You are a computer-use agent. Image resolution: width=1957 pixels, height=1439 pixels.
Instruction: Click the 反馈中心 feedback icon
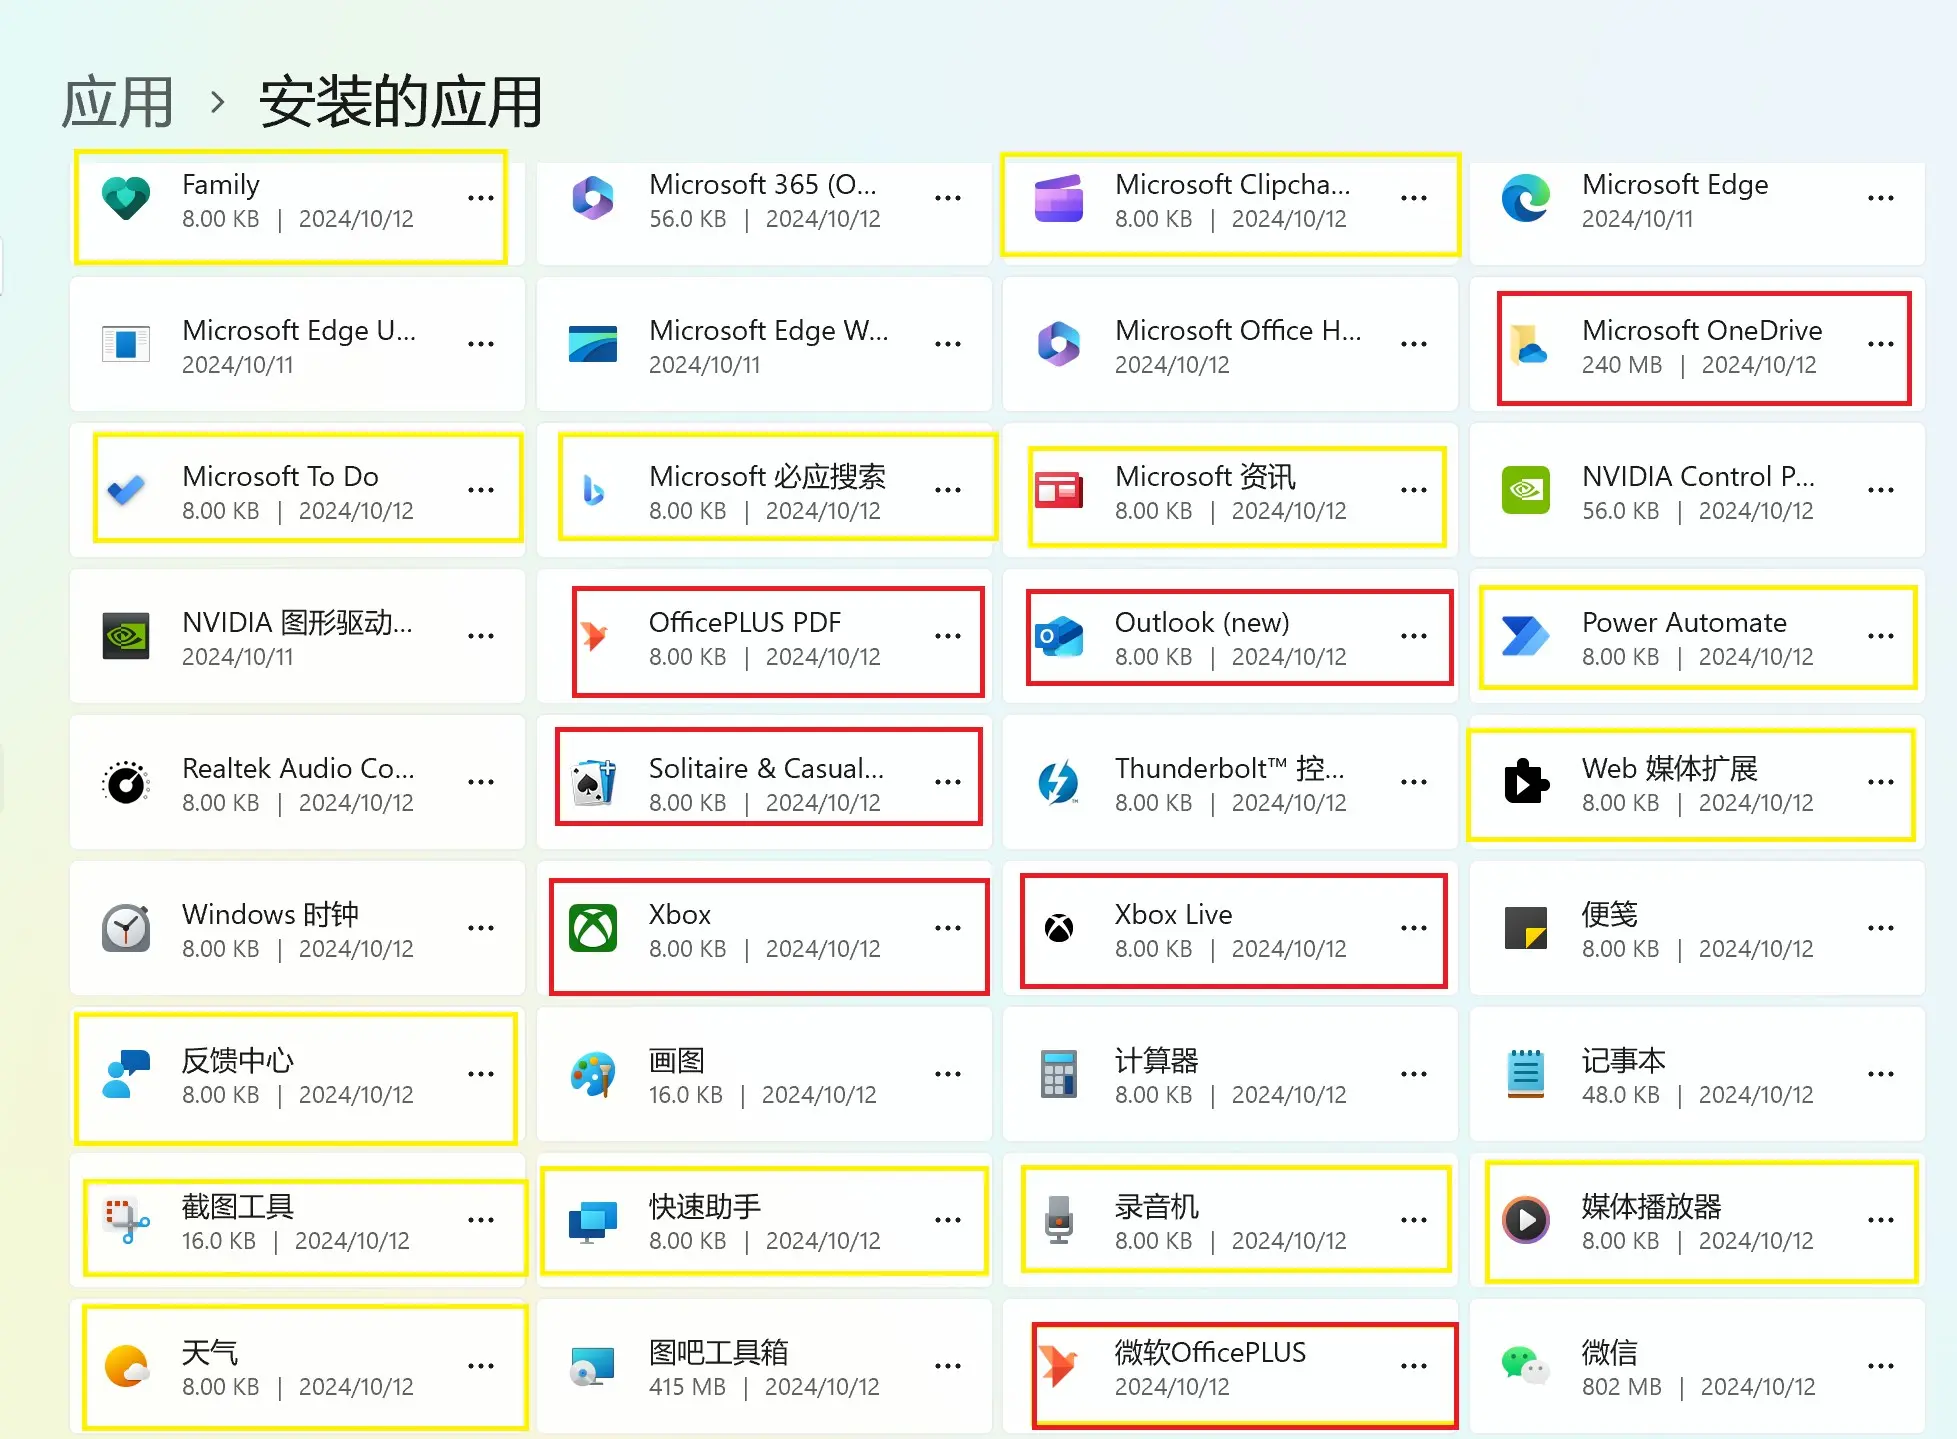(x=126, y=1074)
